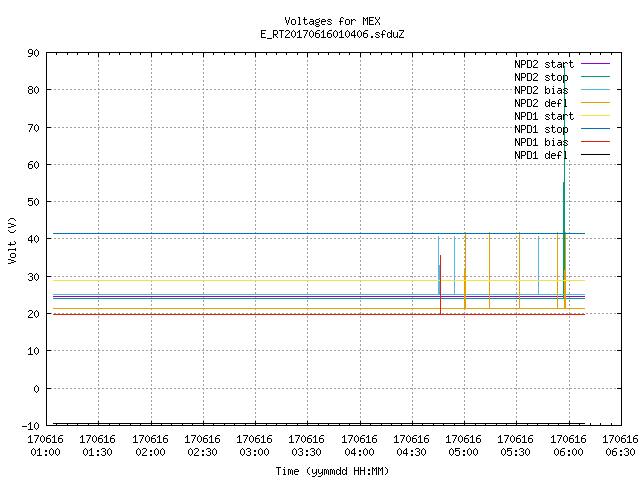Click the 'Volt (V)' y-axis label
This screenshot has width=640, height=480.
tap(12, 240)
